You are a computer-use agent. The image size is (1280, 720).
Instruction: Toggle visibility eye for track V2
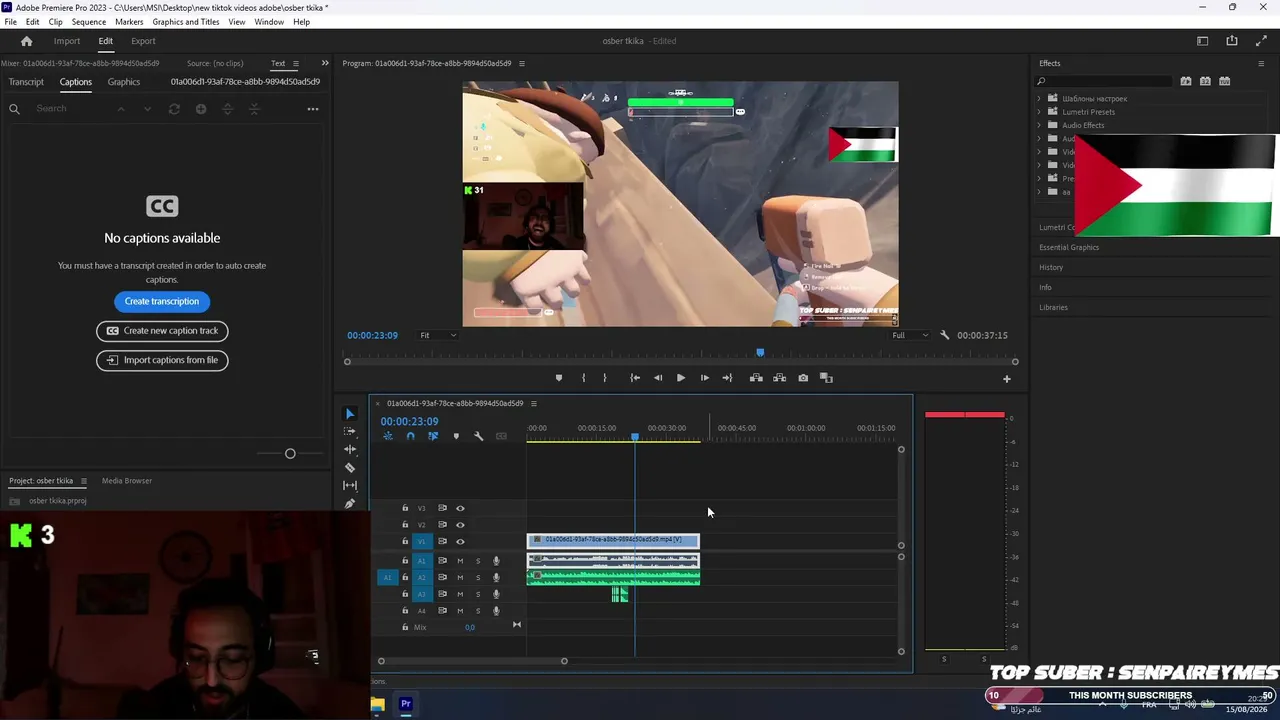[461, 525]
